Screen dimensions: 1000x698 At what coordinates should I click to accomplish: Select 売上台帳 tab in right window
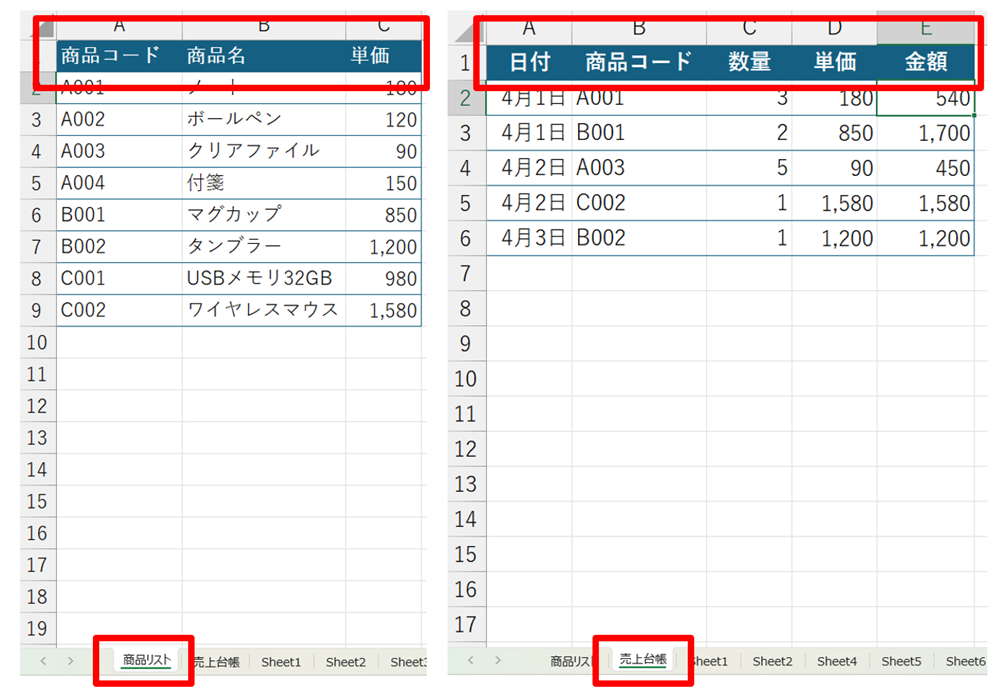pyautogui.click(x=643, y=660)
